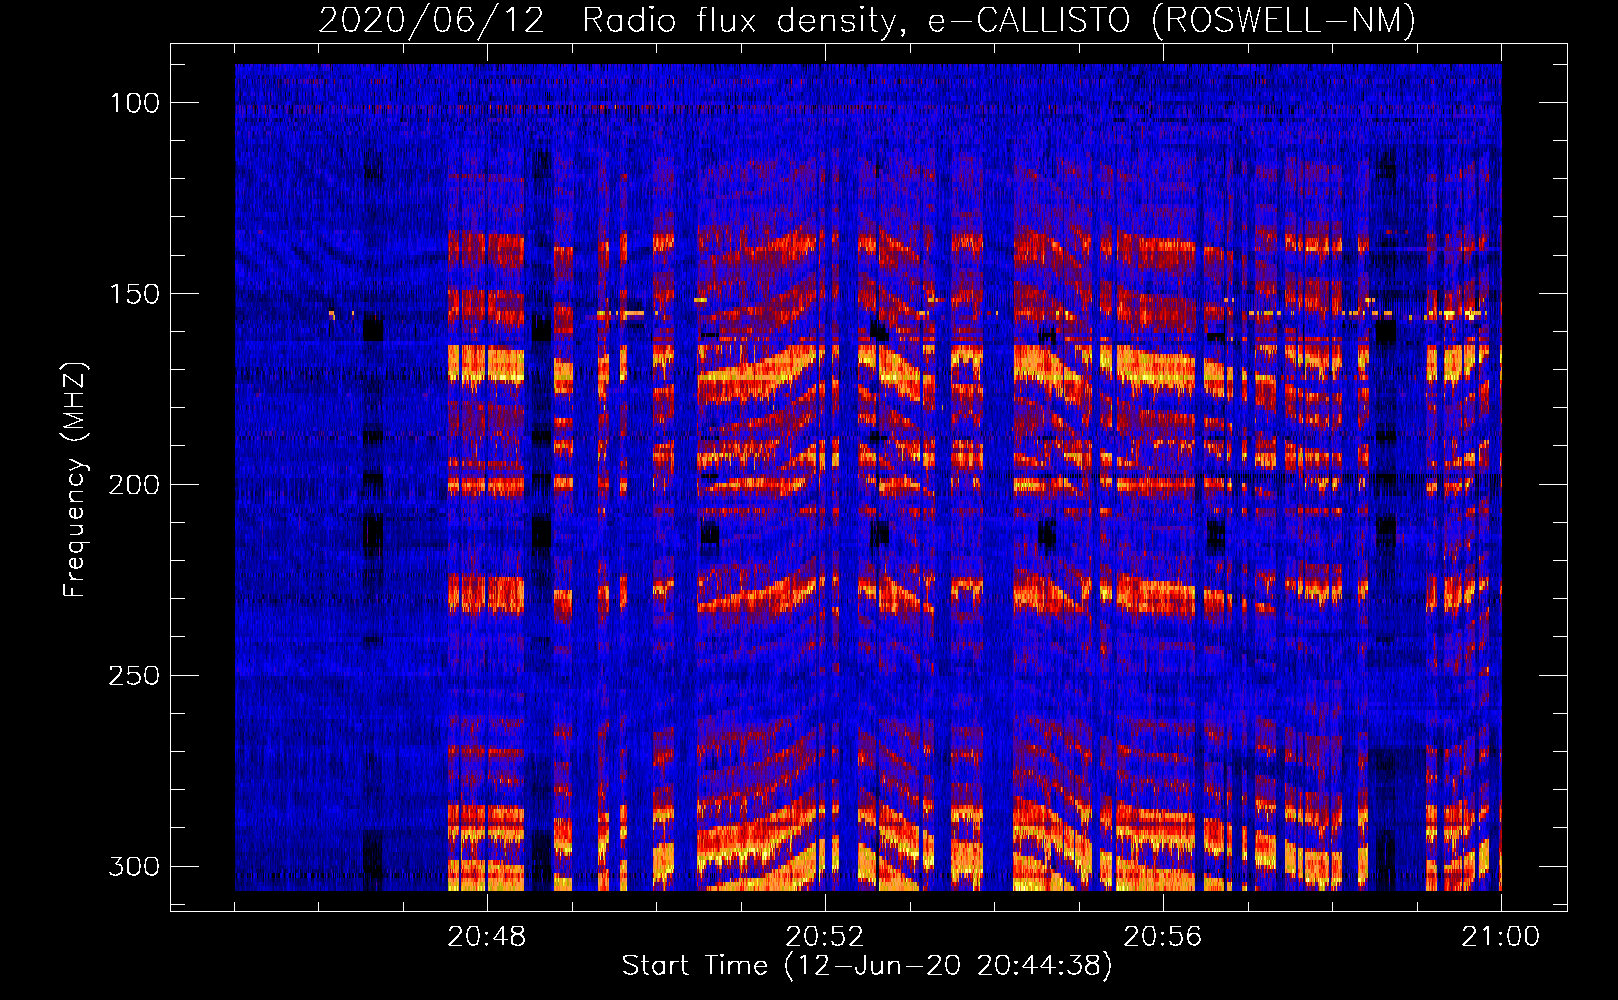This screenshot has width=1618, height=1000.
Task: Click the 250 frequency tick label
Action: 134,676
